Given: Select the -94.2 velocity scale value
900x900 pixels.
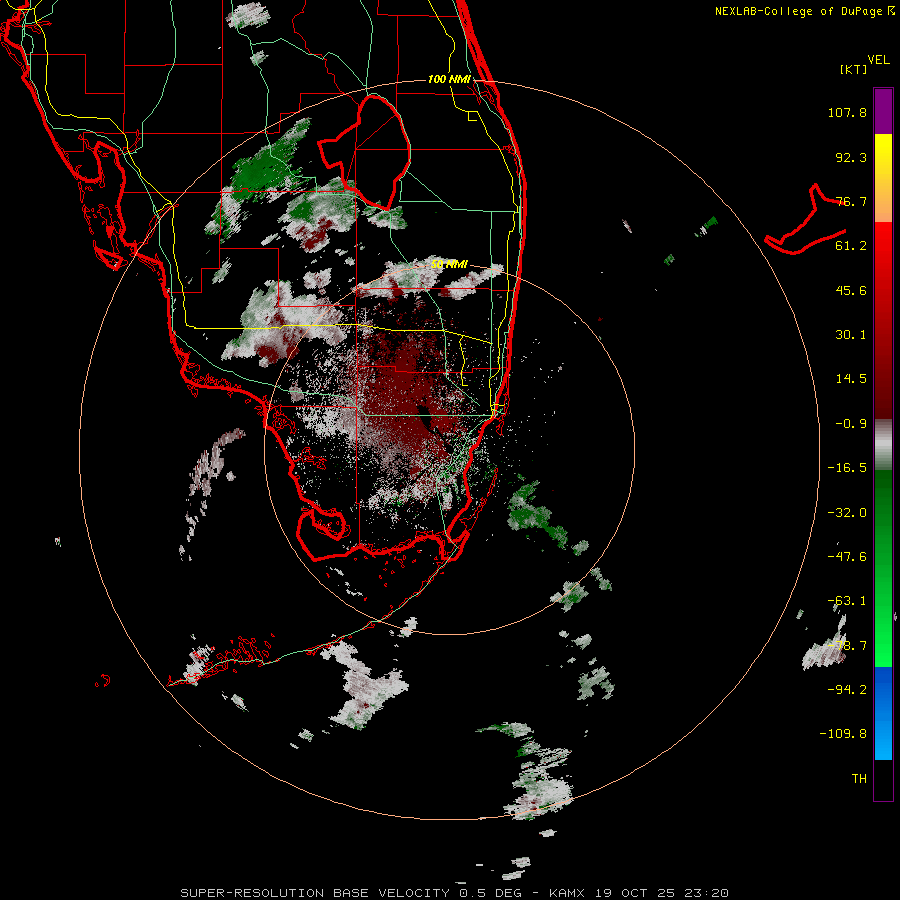Looking at the screenshot, I should pyautogui.click(x=847, y=689).
